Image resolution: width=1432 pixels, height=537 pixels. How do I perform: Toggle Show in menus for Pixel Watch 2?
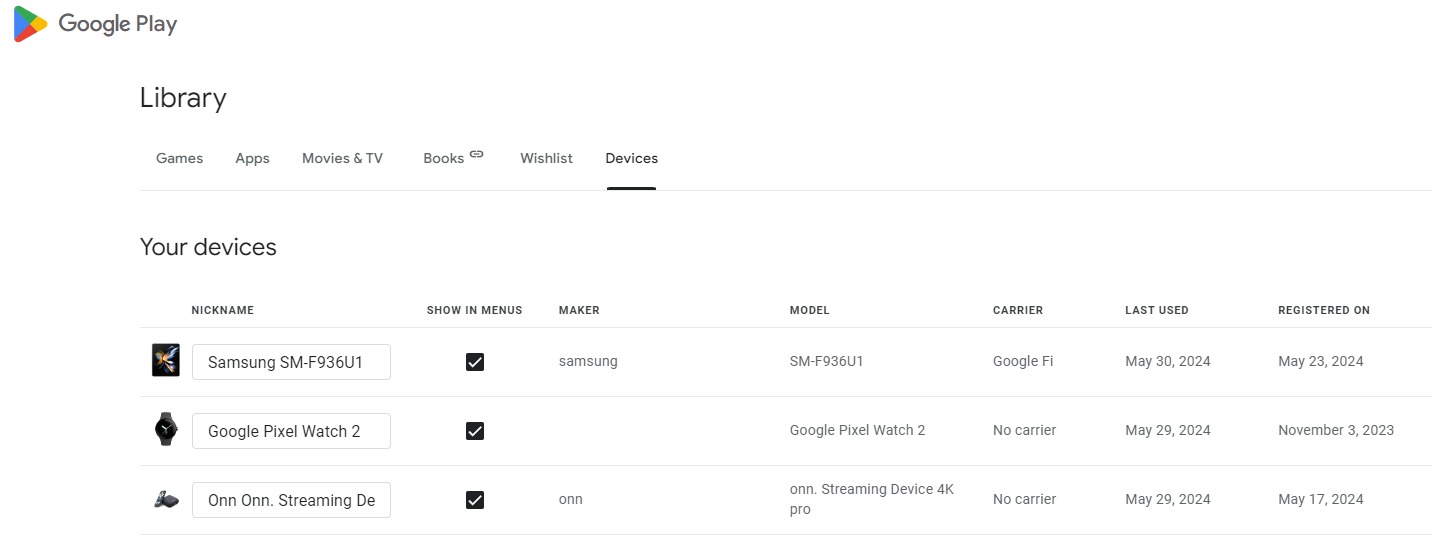point(475,431)
